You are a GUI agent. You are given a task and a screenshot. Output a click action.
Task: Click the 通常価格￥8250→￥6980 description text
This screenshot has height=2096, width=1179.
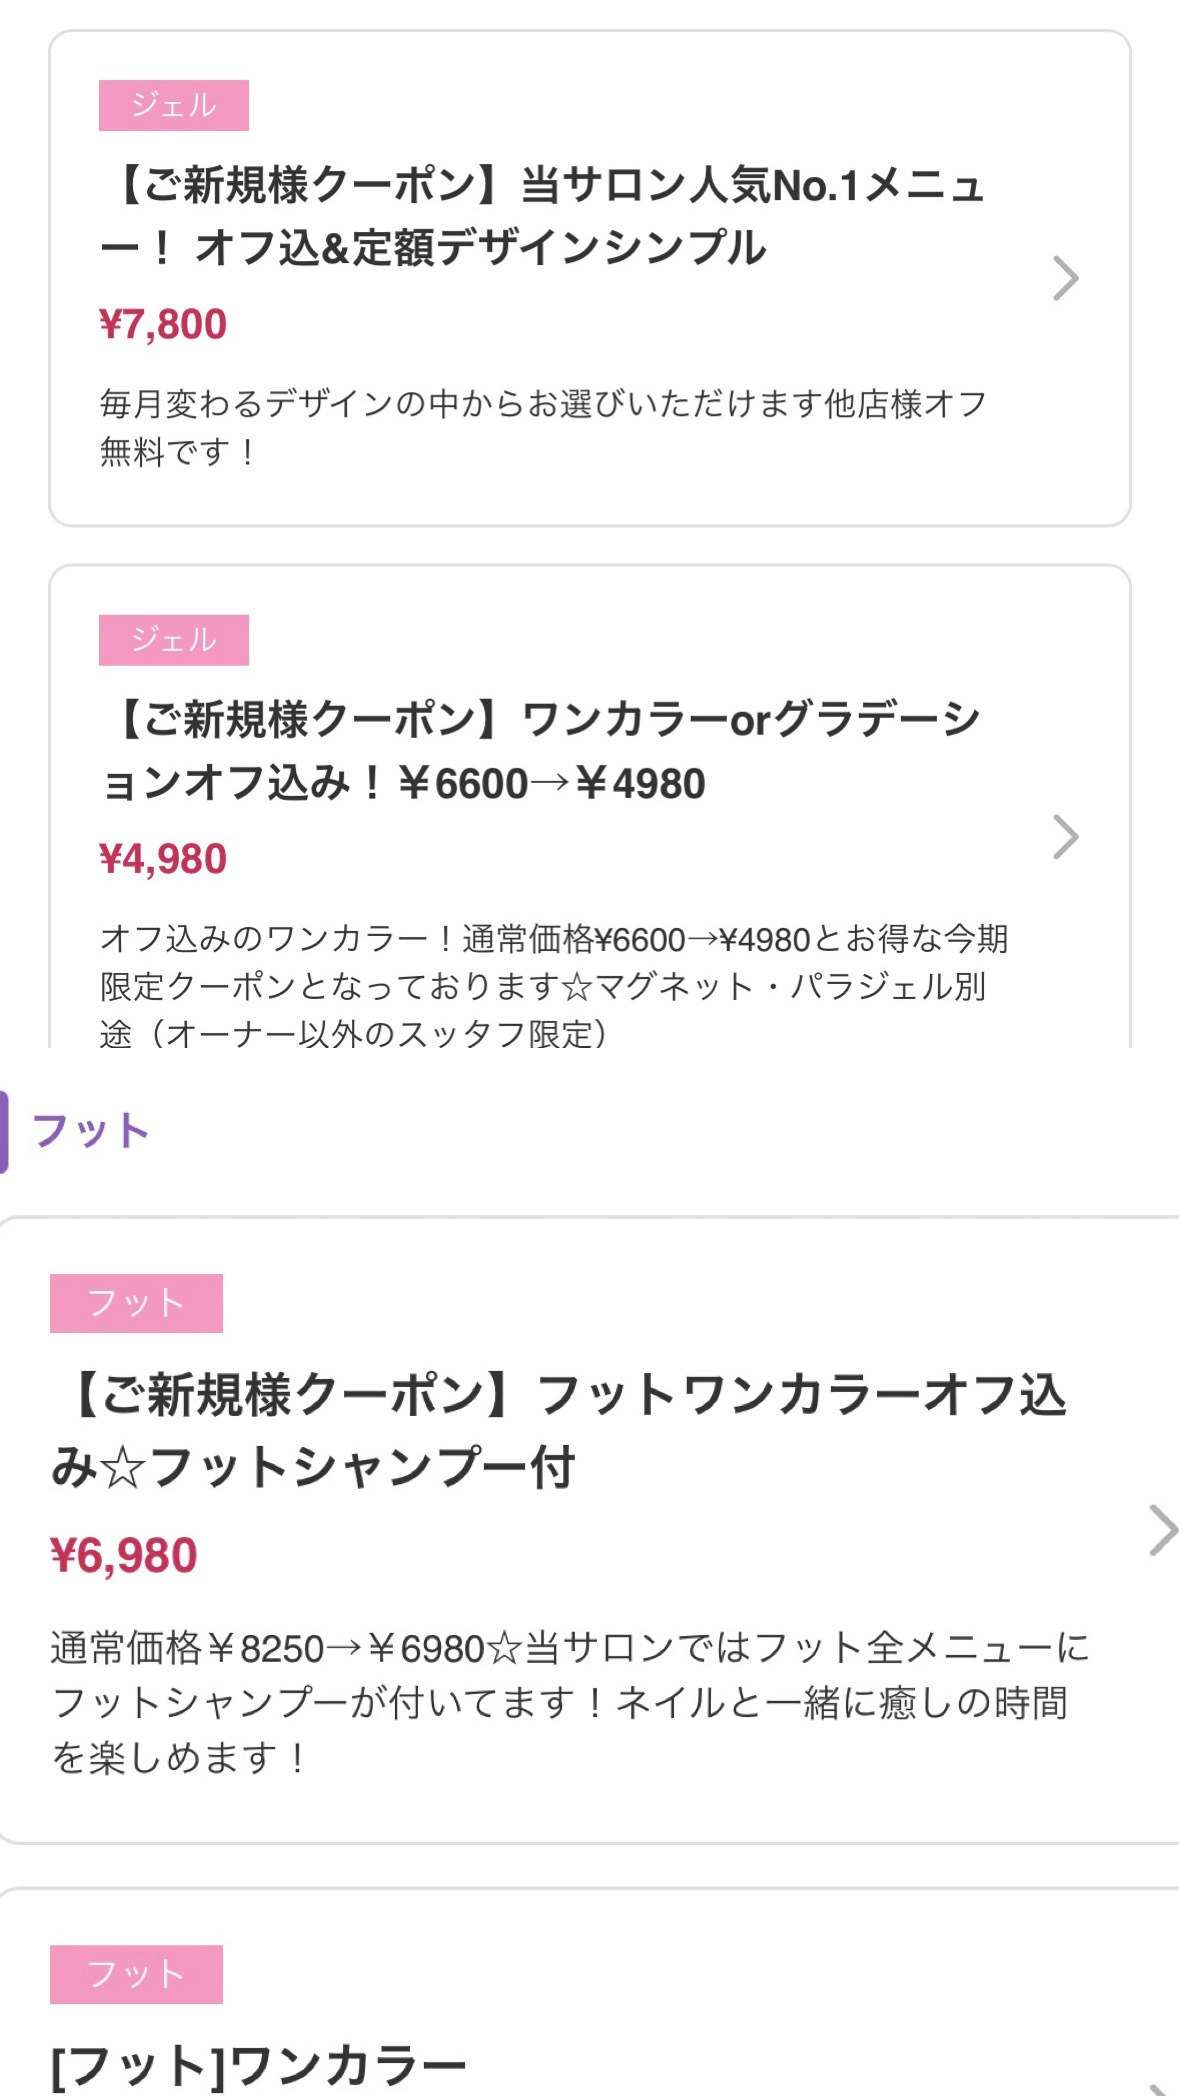point(568,1702)
